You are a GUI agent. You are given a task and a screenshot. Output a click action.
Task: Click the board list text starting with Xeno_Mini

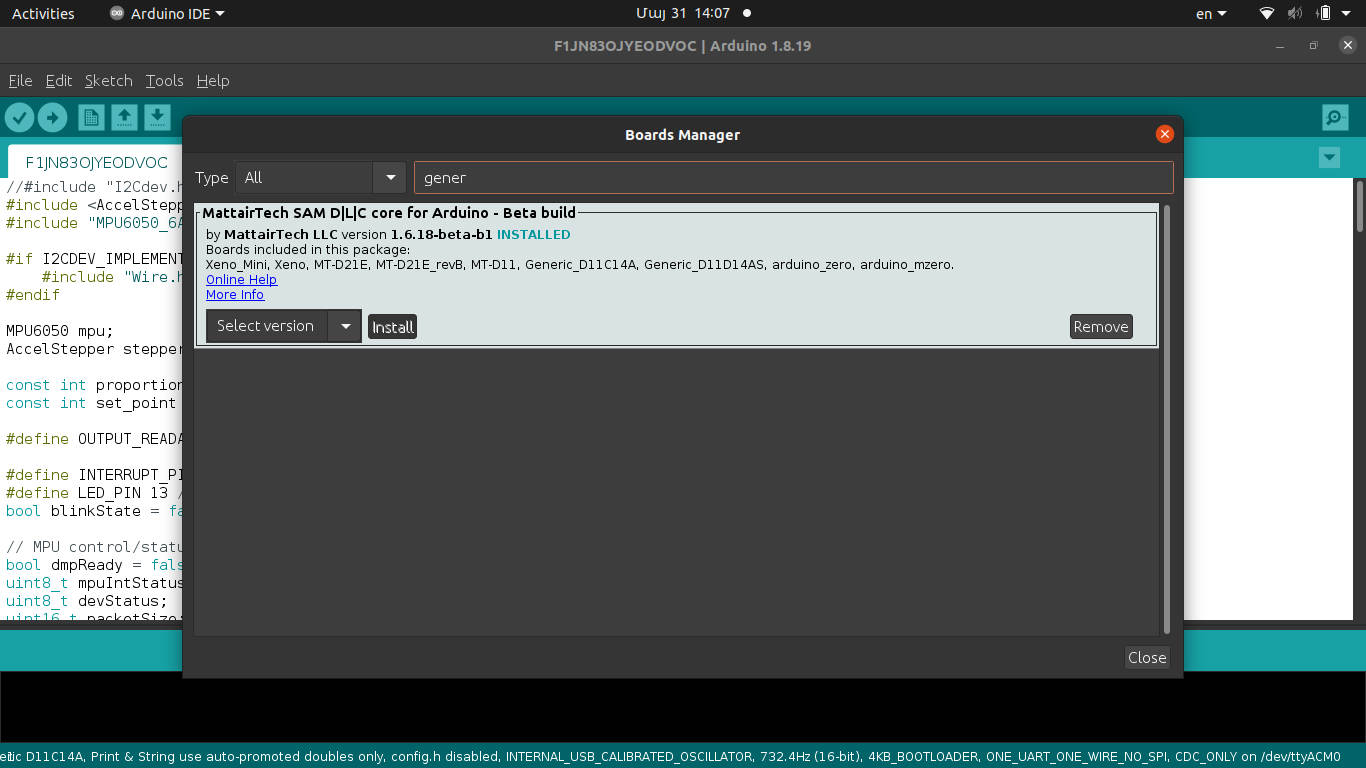(580, 265)
